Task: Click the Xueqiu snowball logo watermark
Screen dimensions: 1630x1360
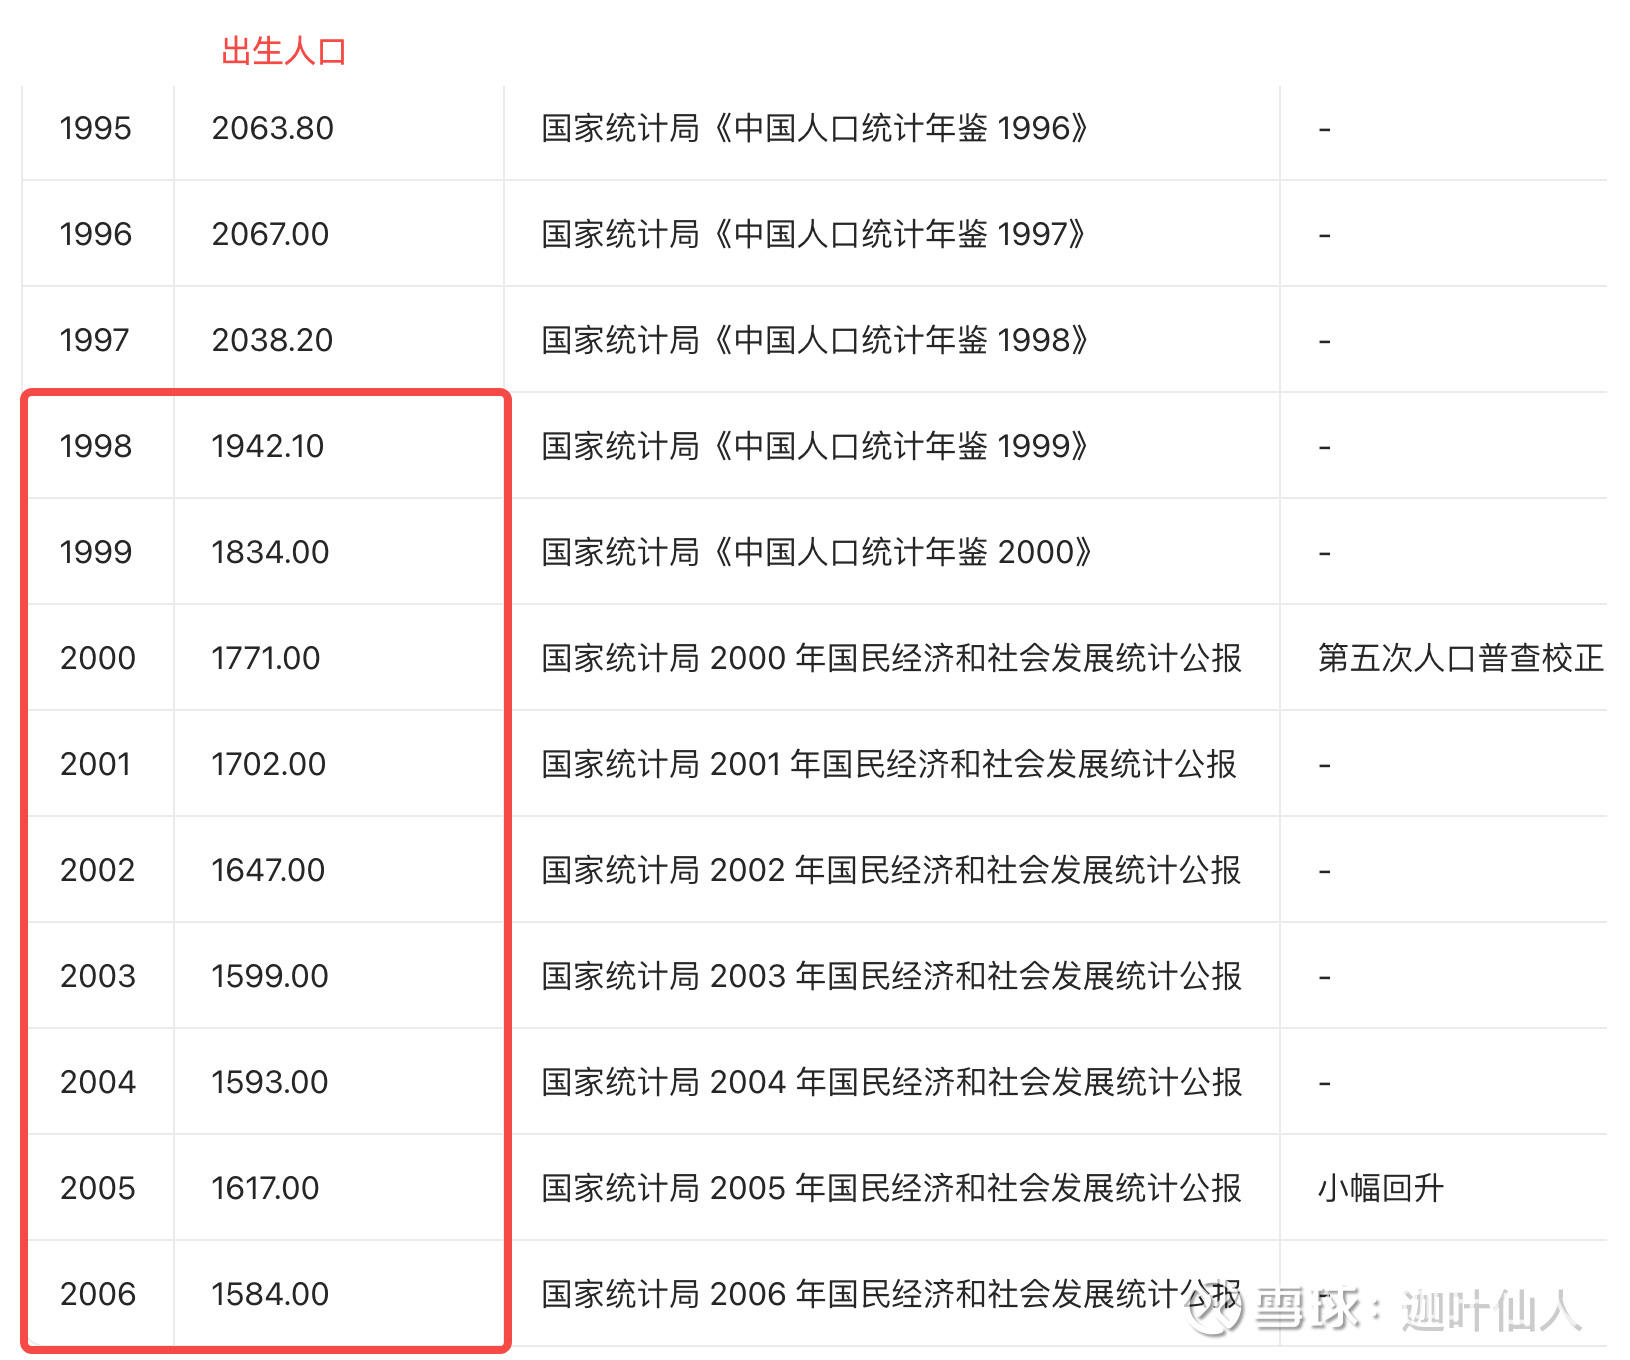Action: pos(1212,1310)
